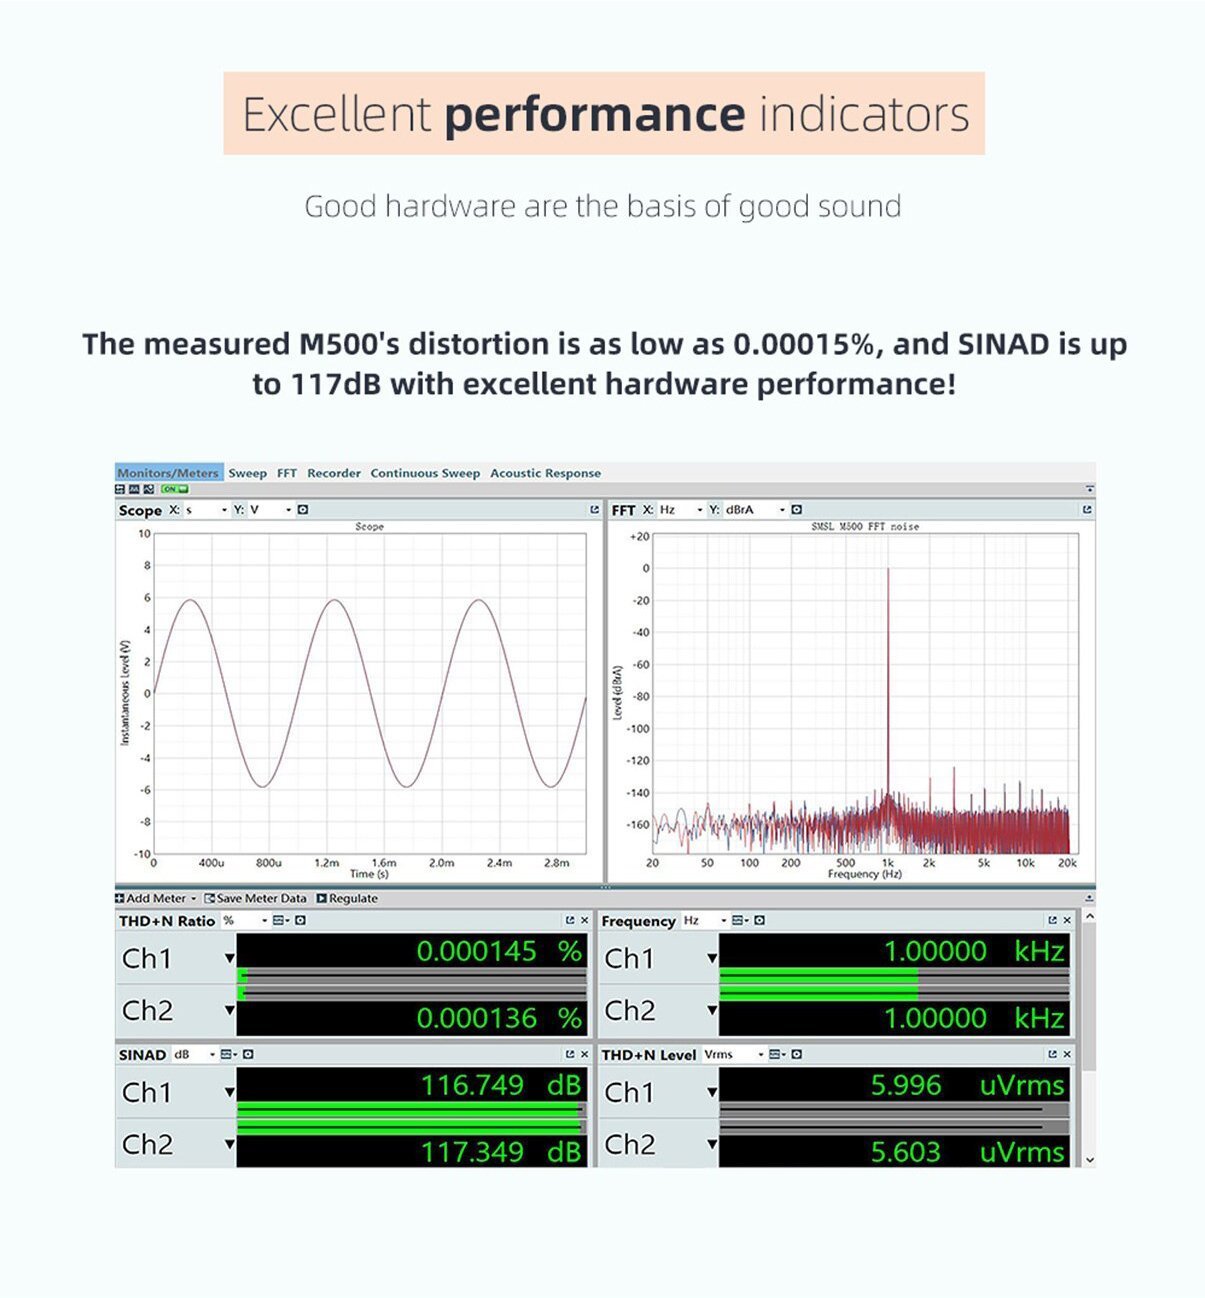Click the SINAD Ch1 level bar
This screenshot has height=1298, width=1205.
(x=410, y=1109)
